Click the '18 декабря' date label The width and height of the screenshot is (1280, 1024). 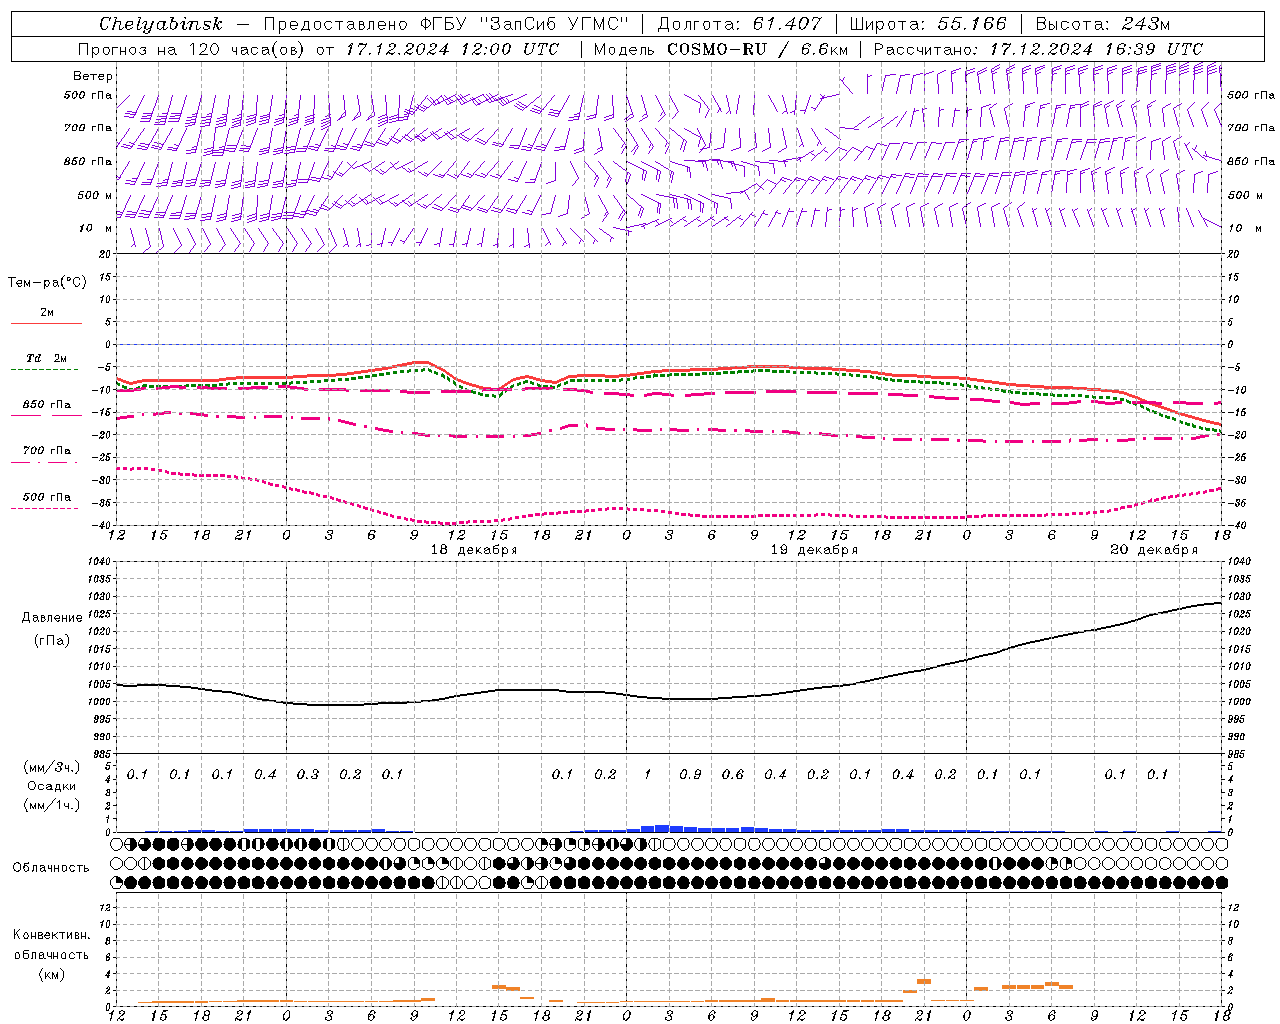[x=474, y=550]
